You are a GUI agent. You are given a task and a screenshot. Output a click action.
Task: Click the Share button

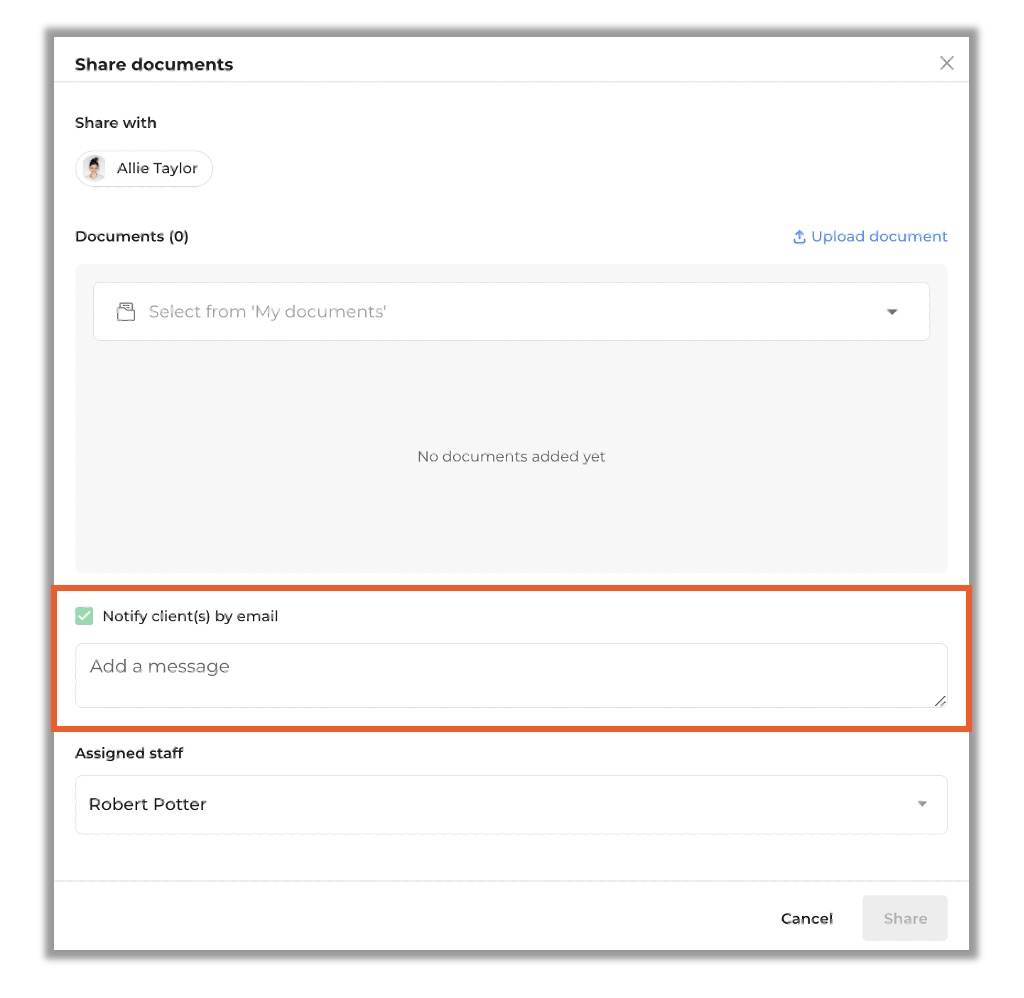click(905, 918)
